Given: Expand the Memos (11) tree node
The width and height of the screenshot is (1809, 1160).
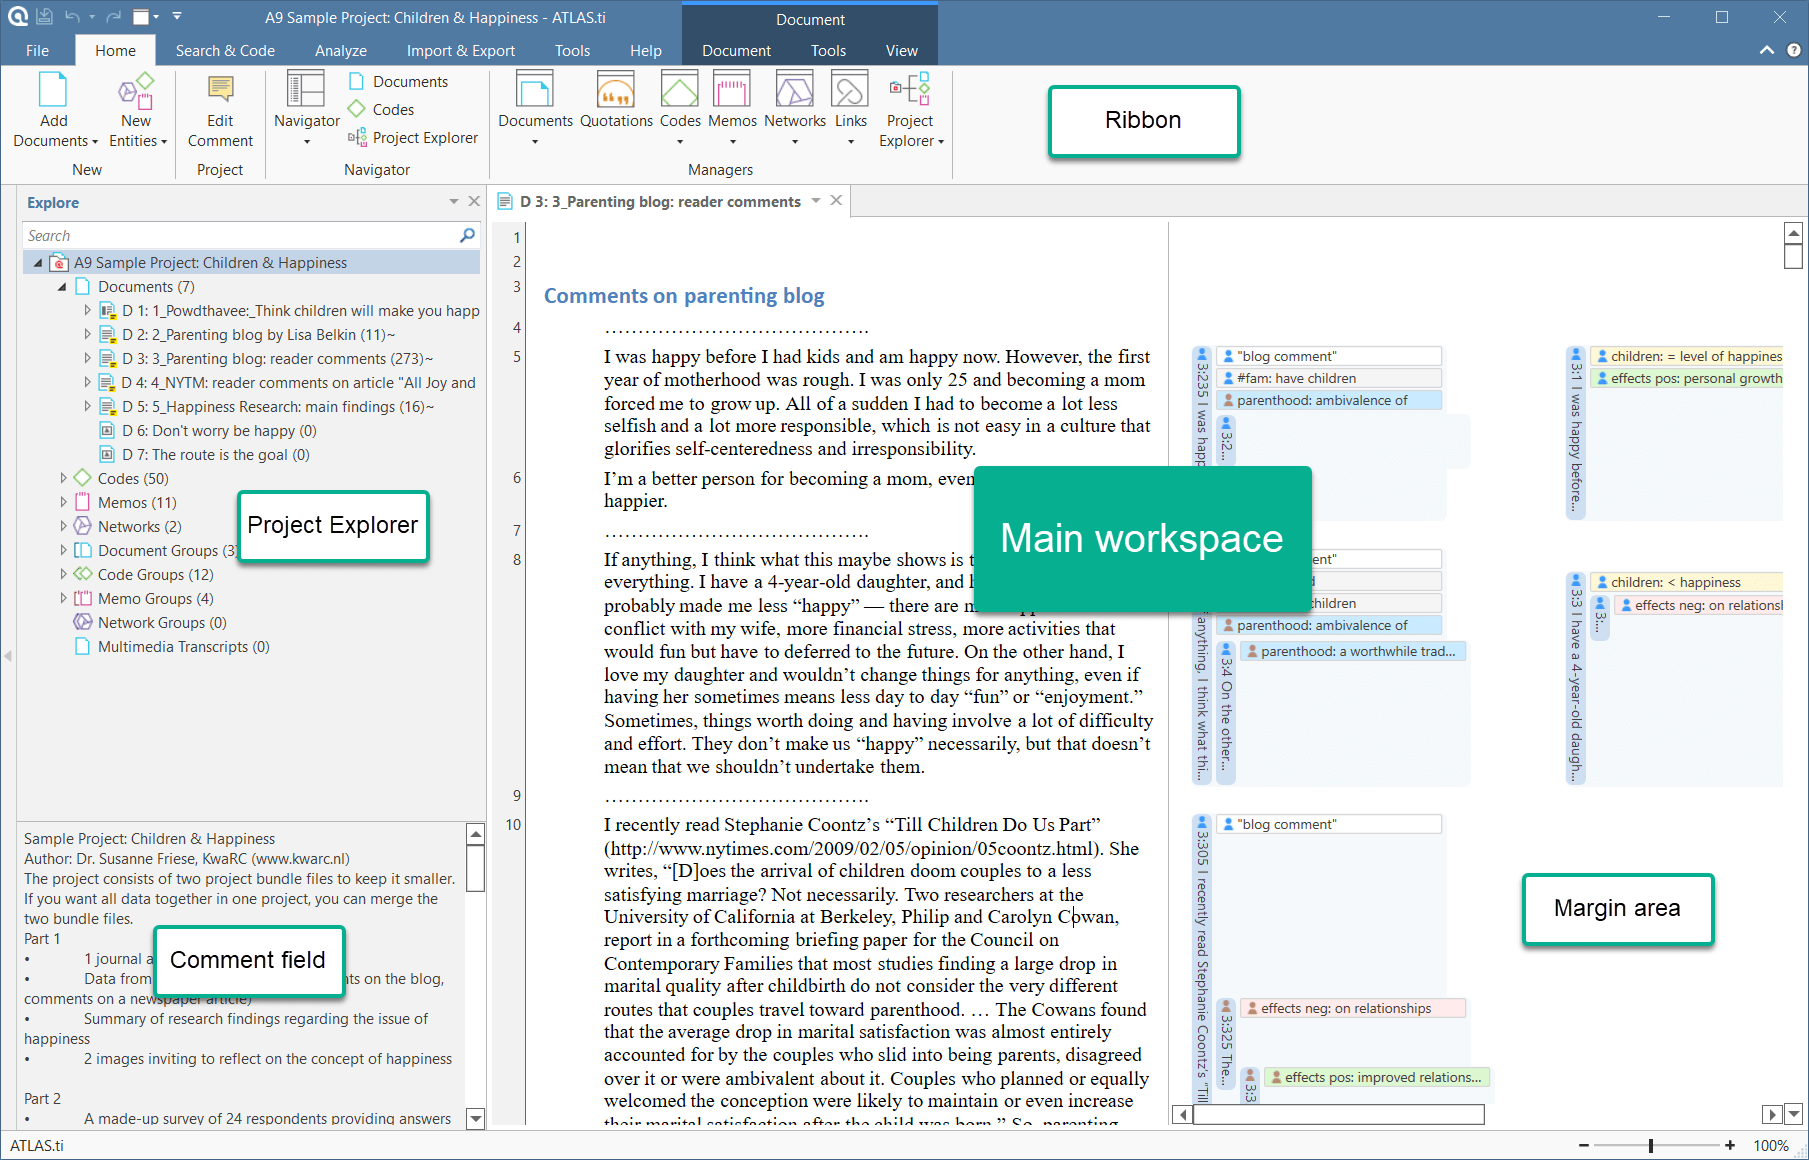Looking at the screenshot, I should point(63,503).
